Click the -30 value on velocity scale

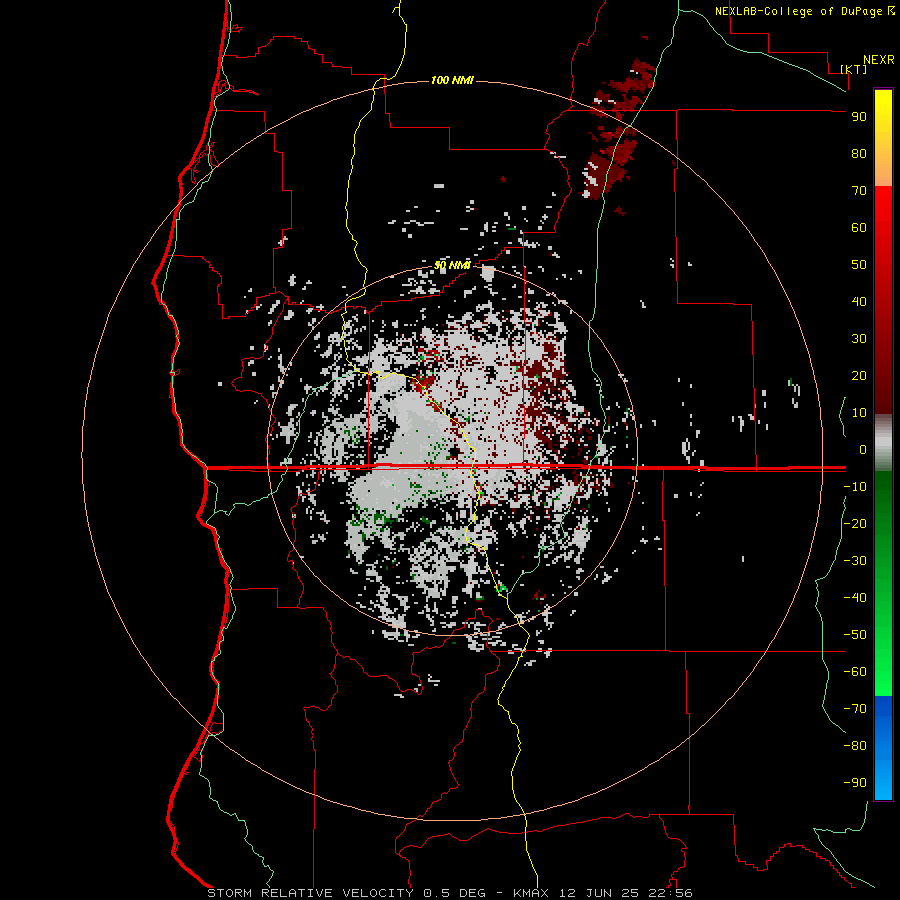(855, 561)
